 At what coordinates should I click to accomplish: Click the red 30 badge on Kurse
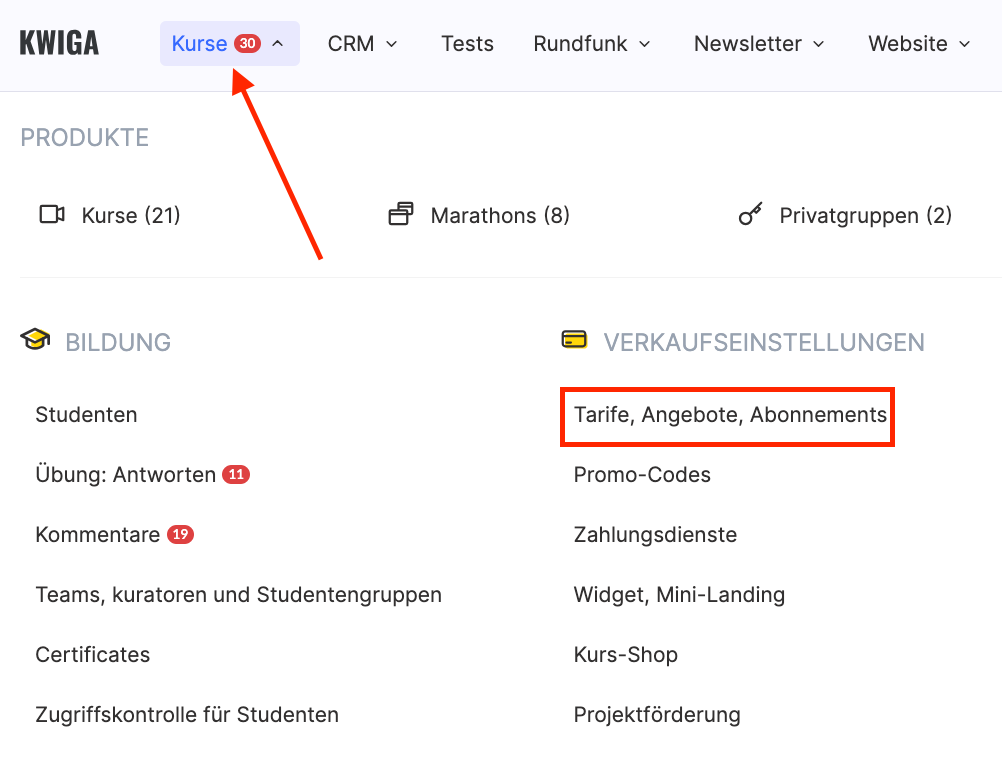(x=247, y=44)
